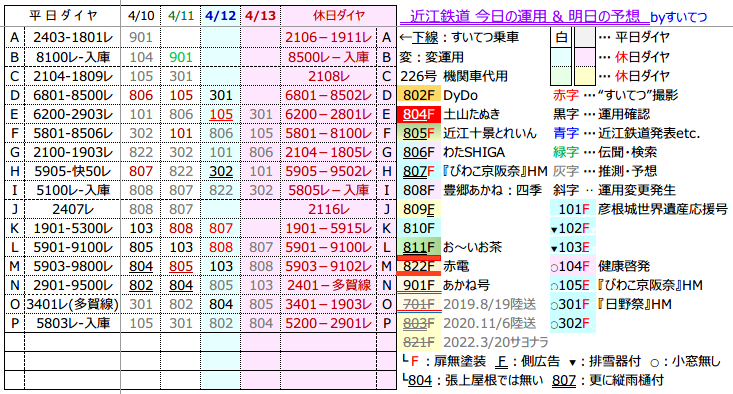The width and height of the screenshot is (733, 394).
Task: Click weekday cell 8100レ-入庫
Action: pos(72,57)
